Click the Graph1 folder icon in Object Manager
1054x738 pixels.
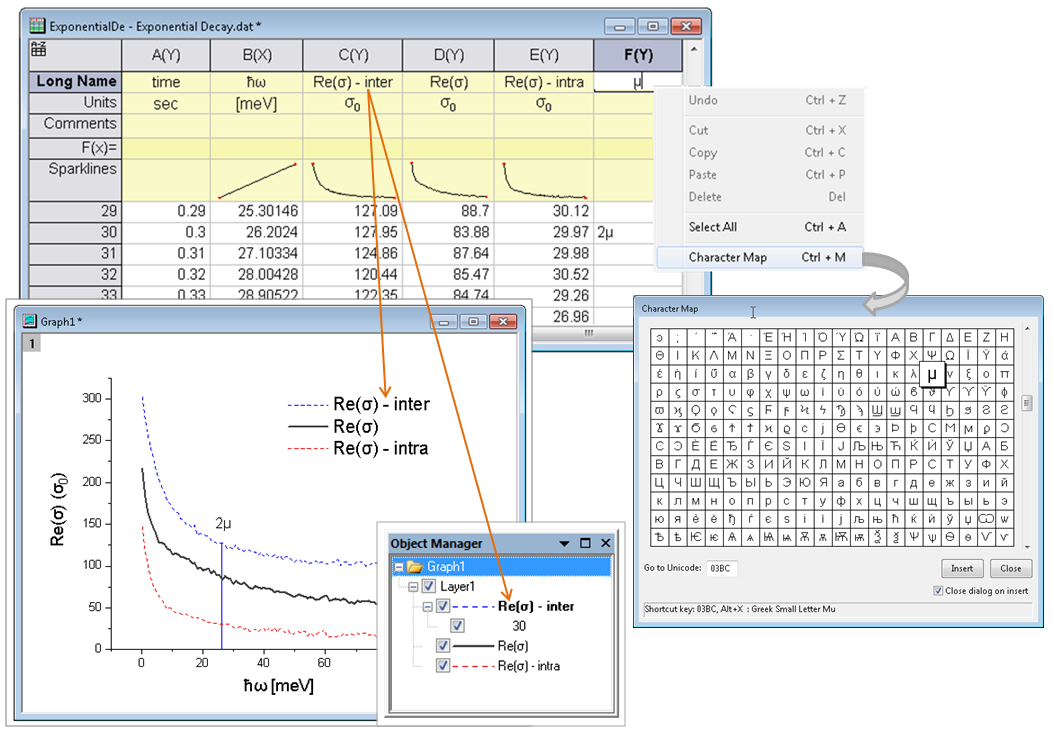click(415, 567)
